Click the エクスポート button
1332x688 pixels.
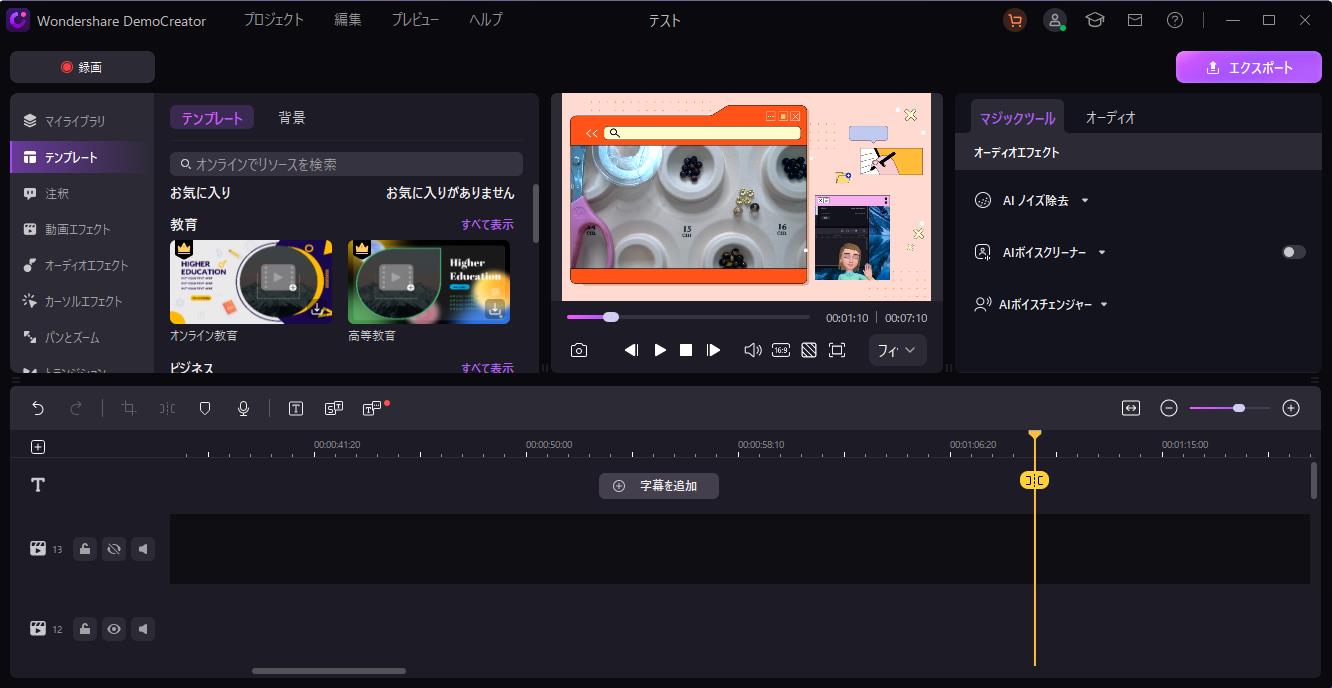tap(1248, 67)
